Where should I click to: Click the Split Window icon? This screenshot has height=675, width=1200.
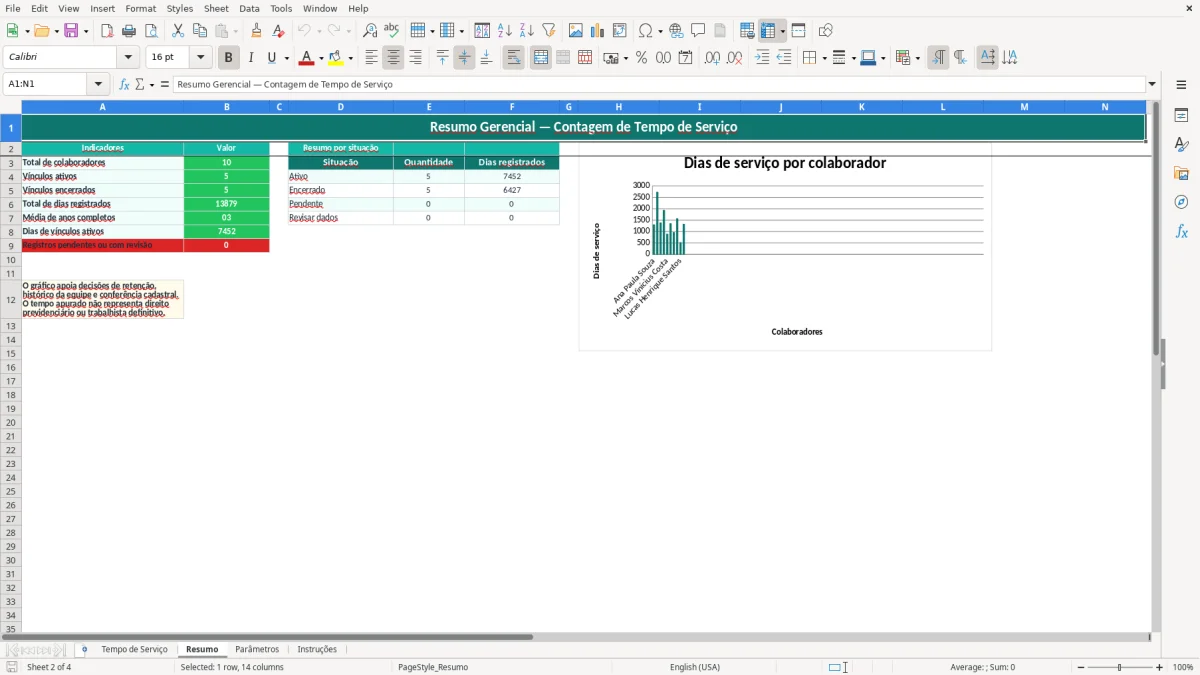click(798, 31)
